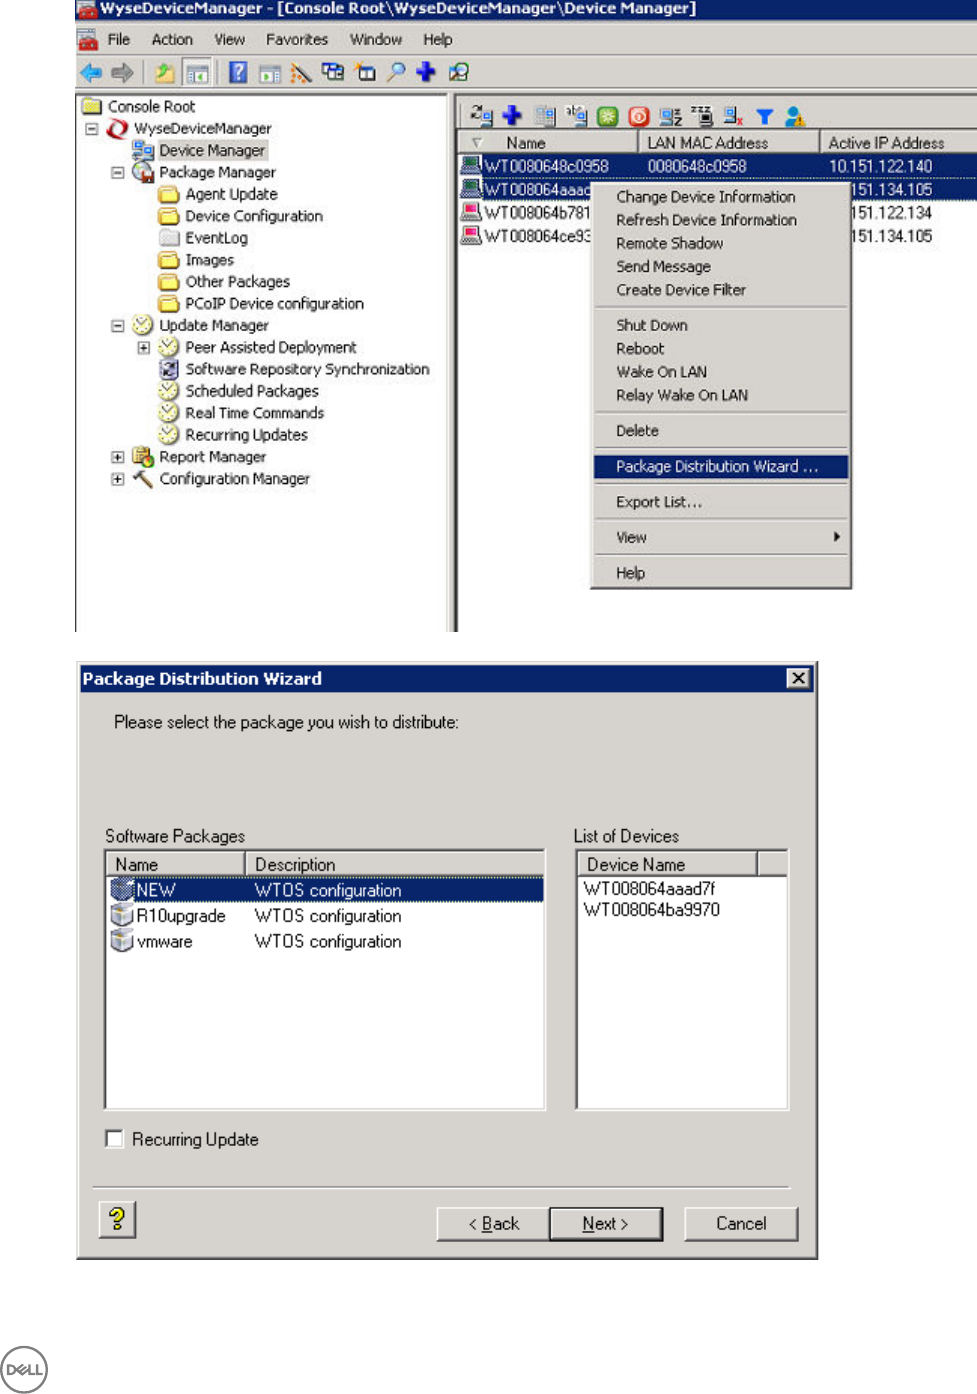Click the user with warning triangle icon
The image size is (977, 1394).
796,117
